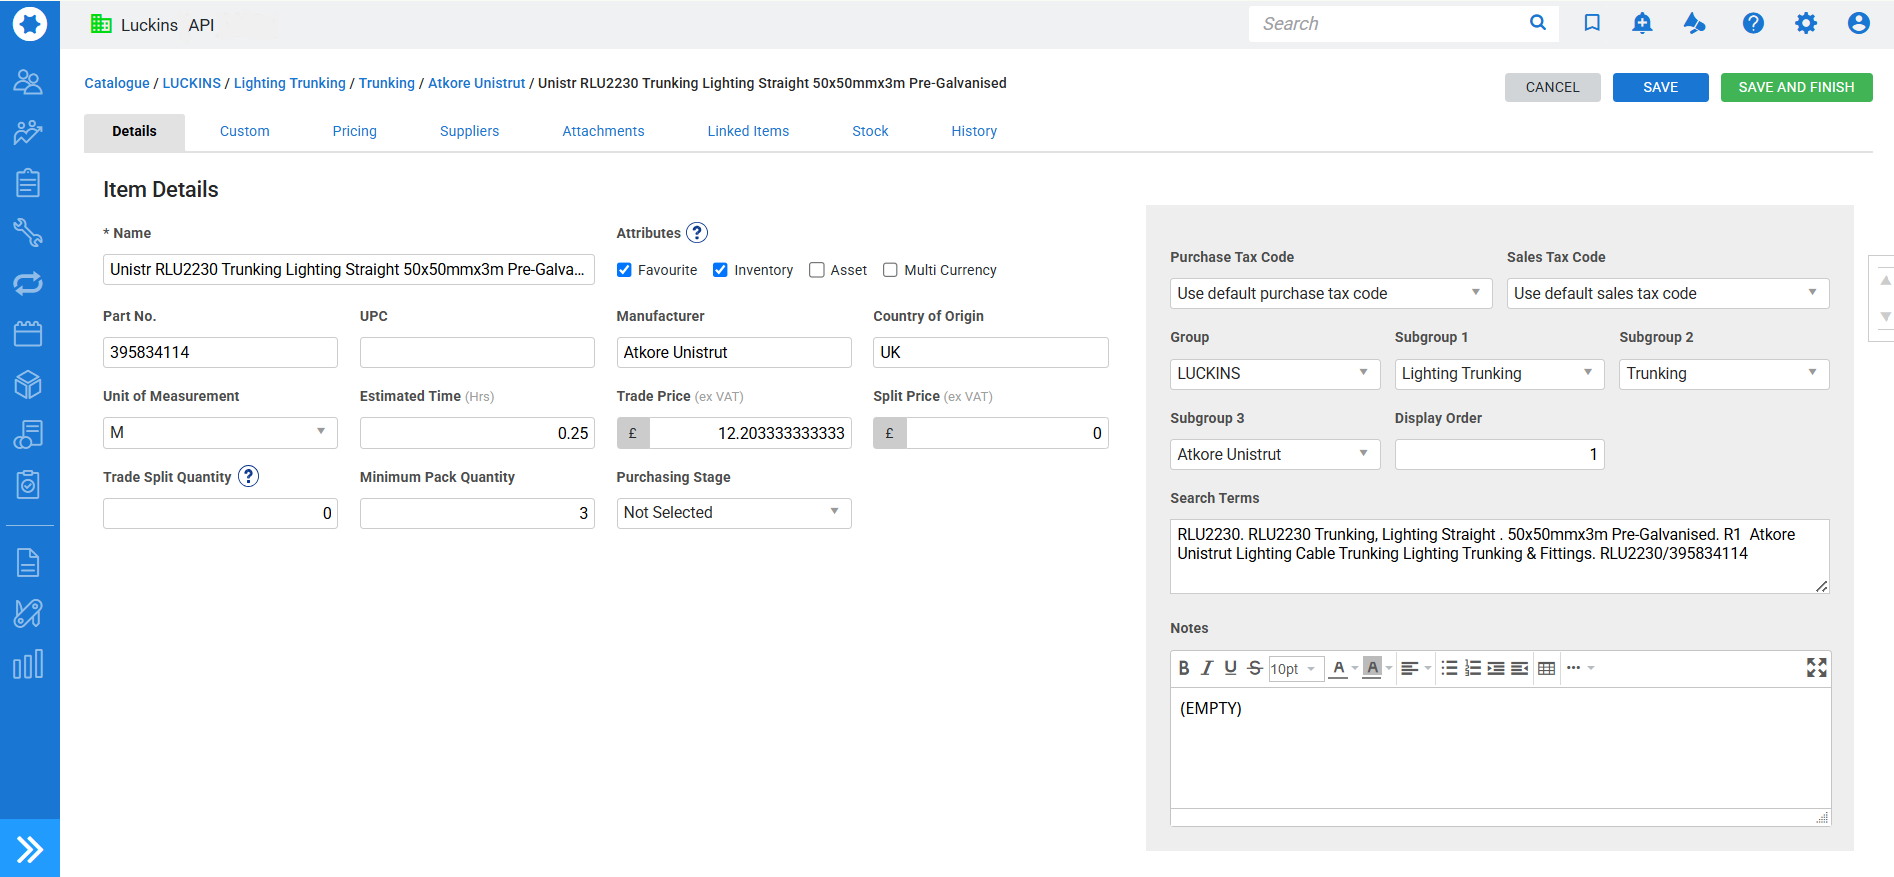
Task: Switch to the Pricing tab
Action: 354,131
